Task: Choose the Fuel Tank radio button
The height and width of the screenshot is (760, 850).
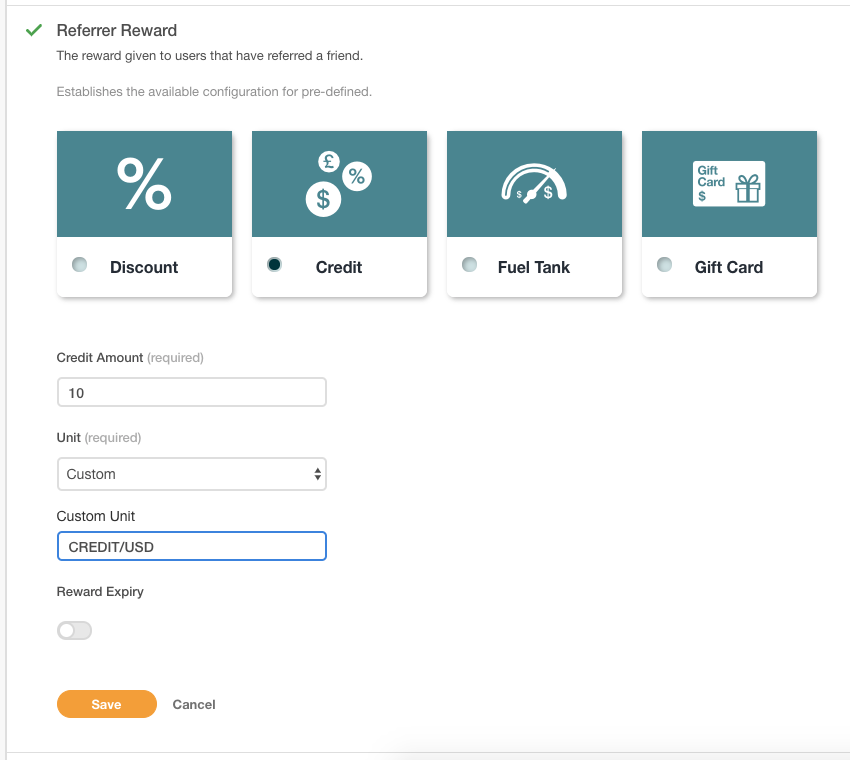Action: [470, 265]
